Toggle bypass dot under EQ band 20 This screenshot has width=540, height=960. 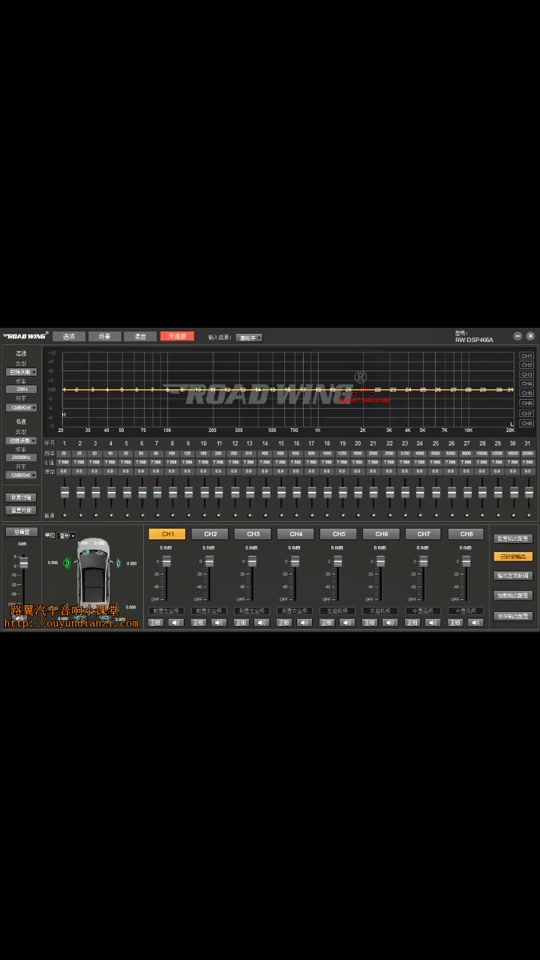click(358, 516)
